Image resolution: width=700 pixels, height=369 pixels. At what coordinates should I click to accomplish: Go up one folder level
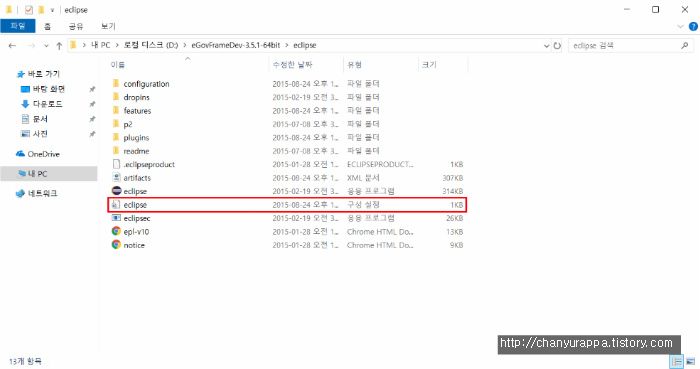(59, 46)
